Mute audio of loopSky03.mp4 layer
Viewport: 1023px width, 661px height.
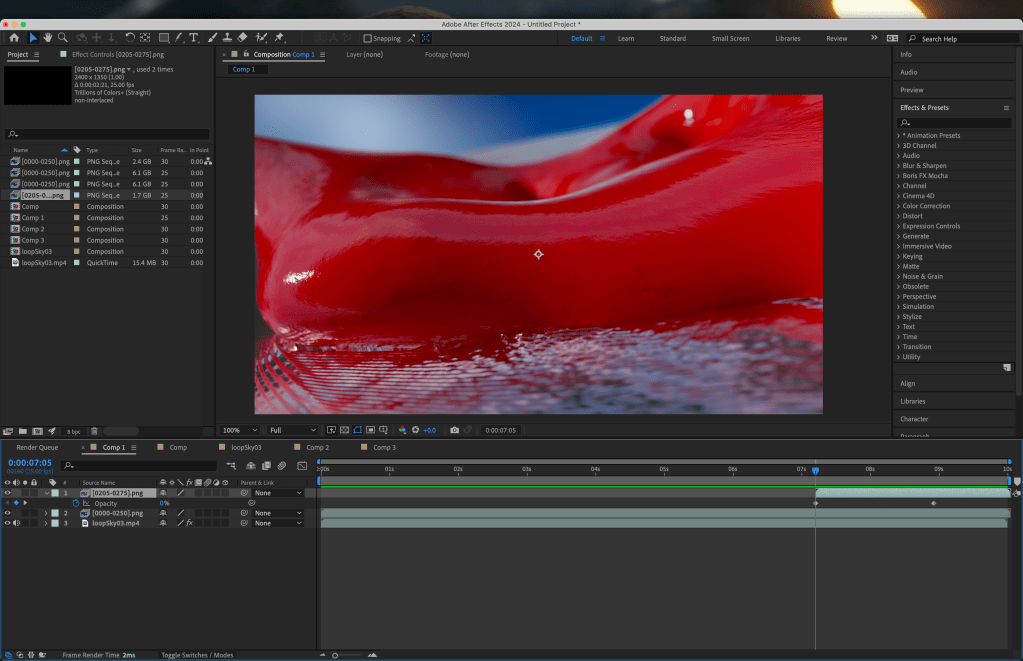pyautogui.click(x=16, y=523)
